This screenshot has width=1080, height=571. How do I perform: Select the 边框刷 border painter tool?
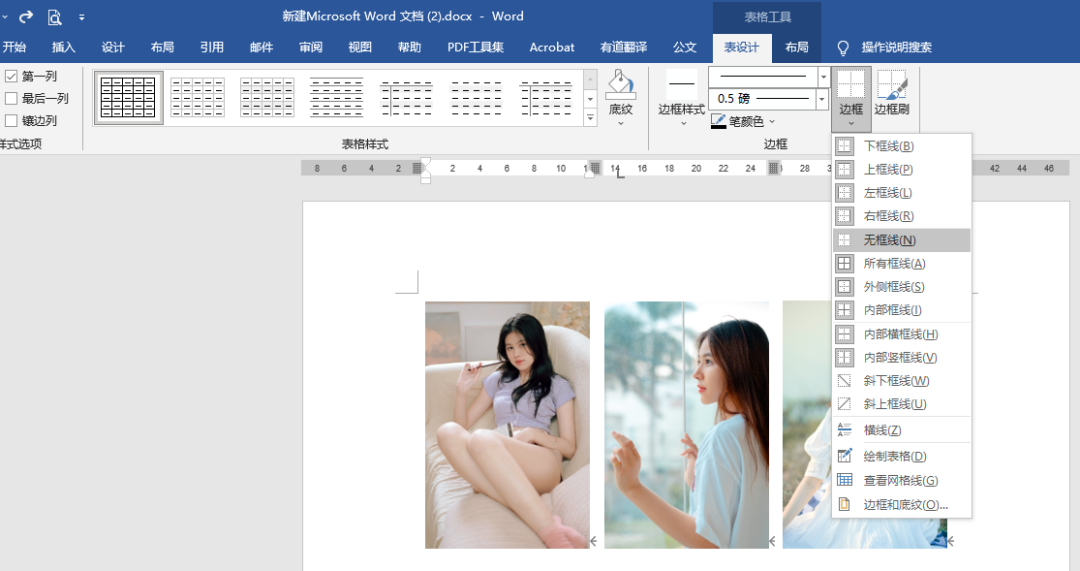coord(892,92)
